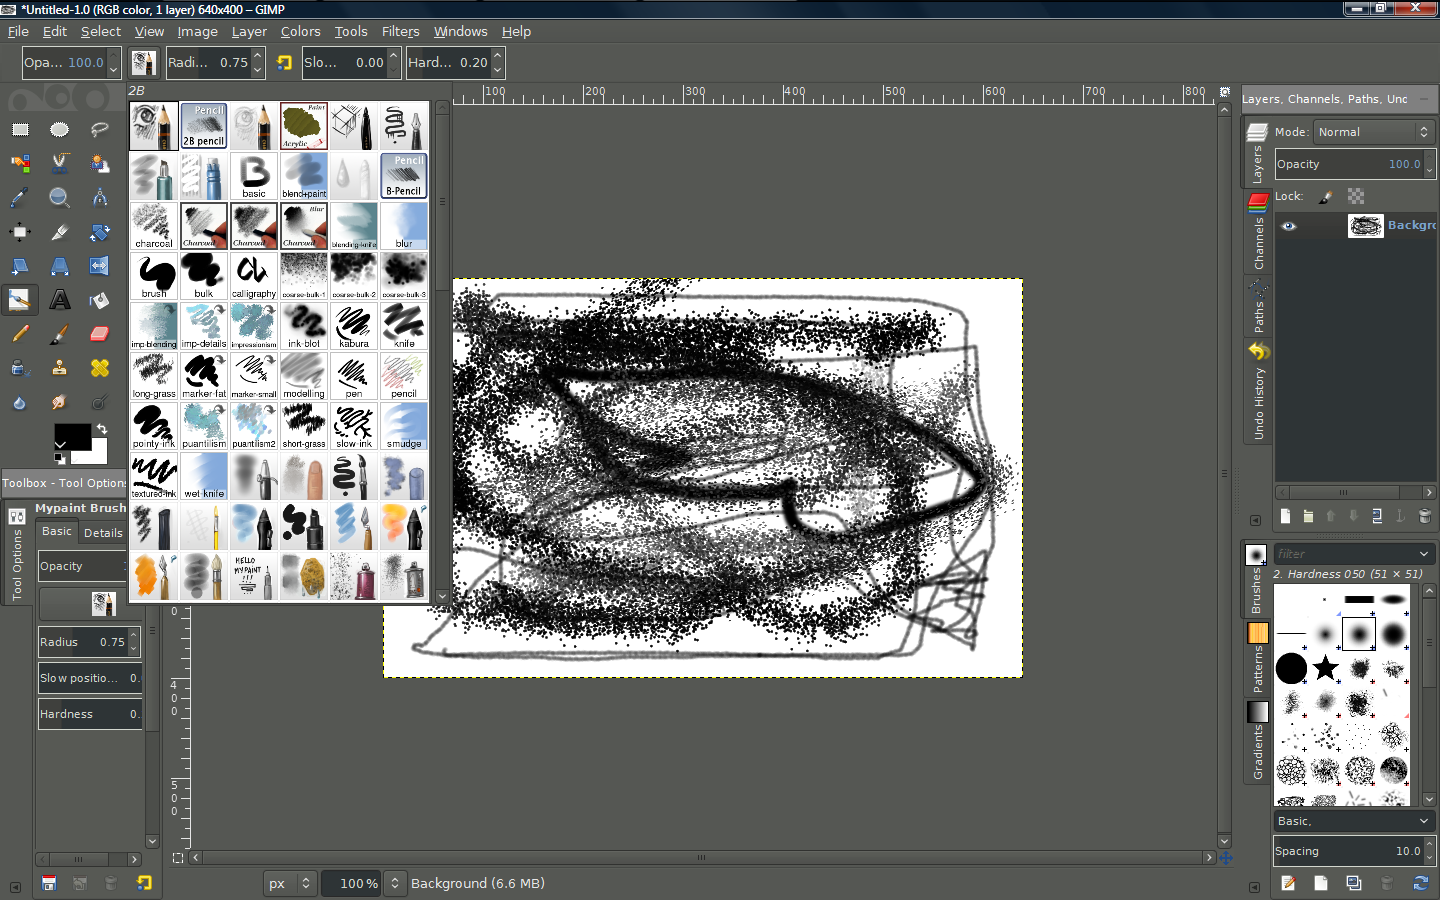1440x900 pixels.
Task: Open the layers dock tab menu arrow
Action: 1255,520
